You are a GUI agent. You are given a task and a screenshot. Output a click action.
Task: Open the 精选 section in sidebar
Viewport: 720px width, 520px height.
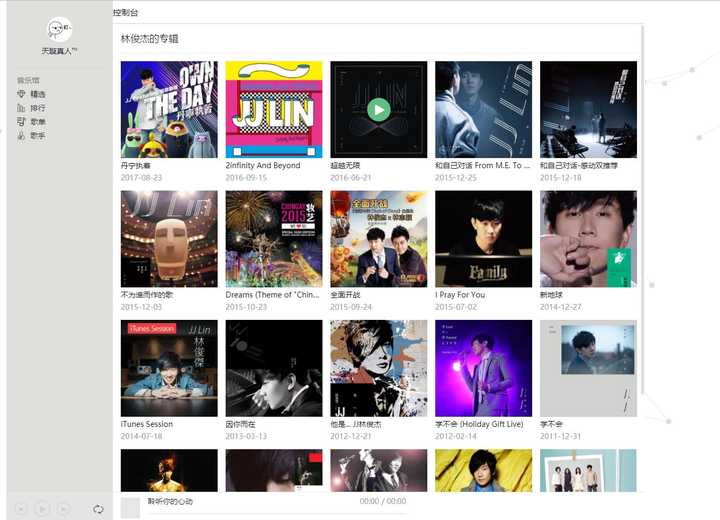pyautogui.click(x=31, y=94)
